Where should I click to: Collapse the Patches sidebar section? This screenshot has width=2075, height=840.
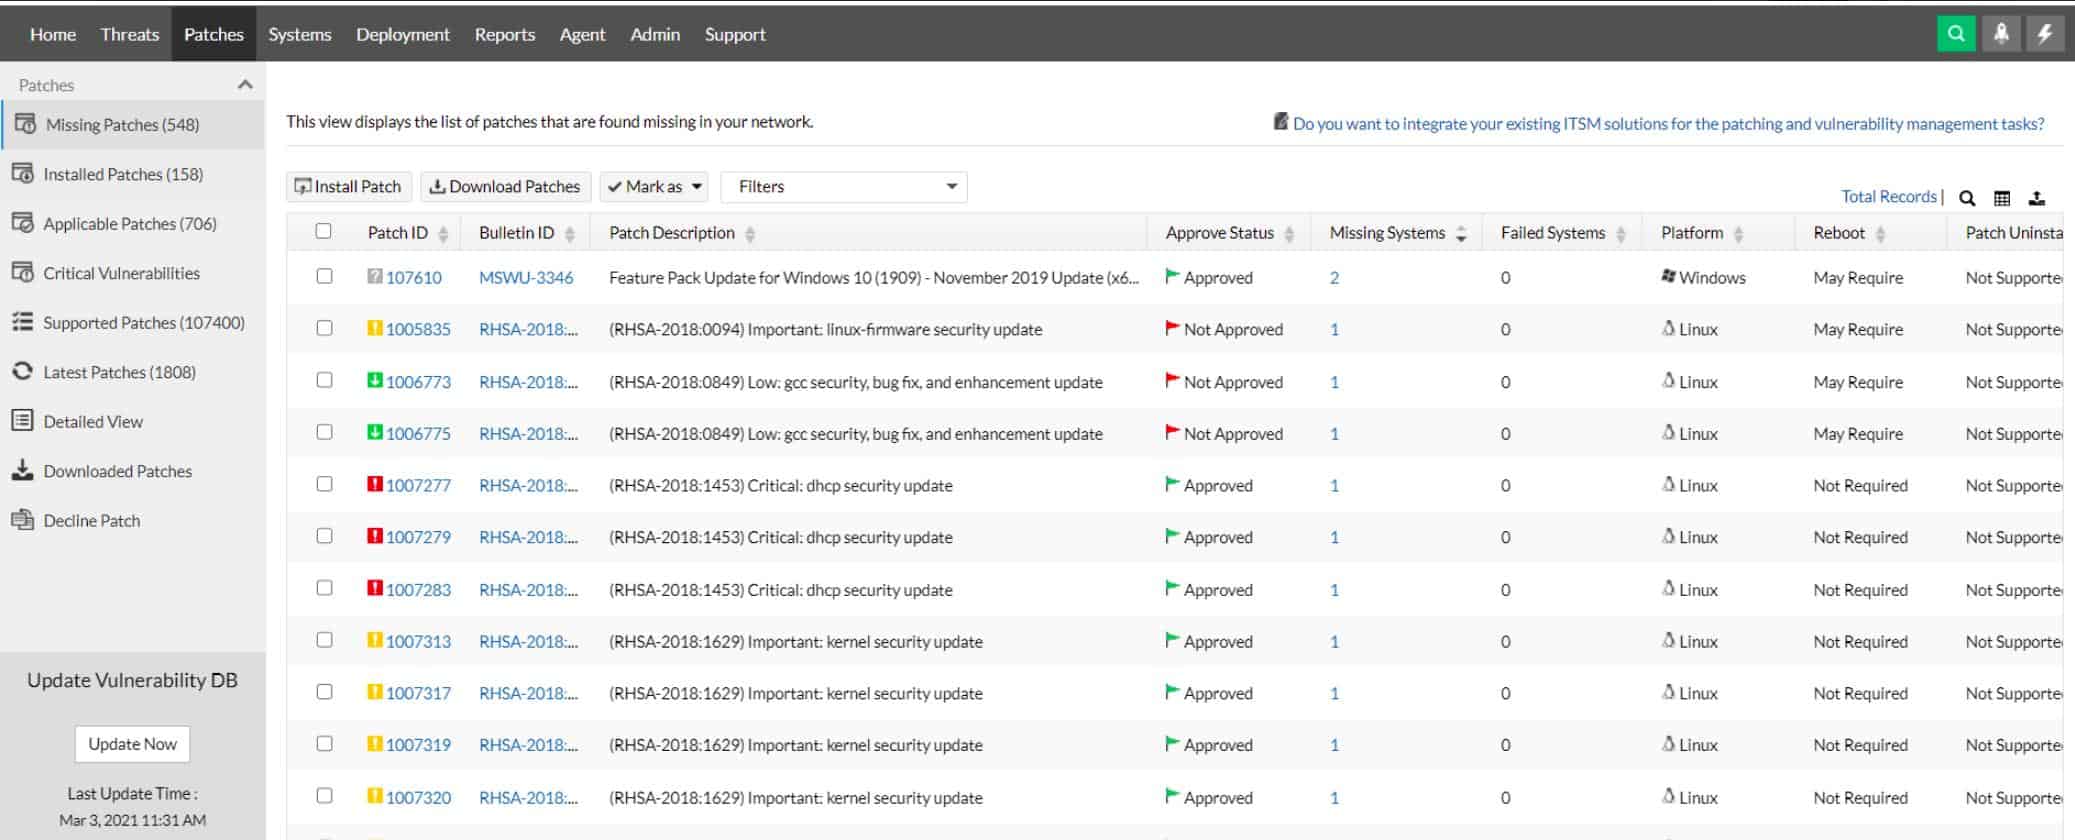[245, 85]
